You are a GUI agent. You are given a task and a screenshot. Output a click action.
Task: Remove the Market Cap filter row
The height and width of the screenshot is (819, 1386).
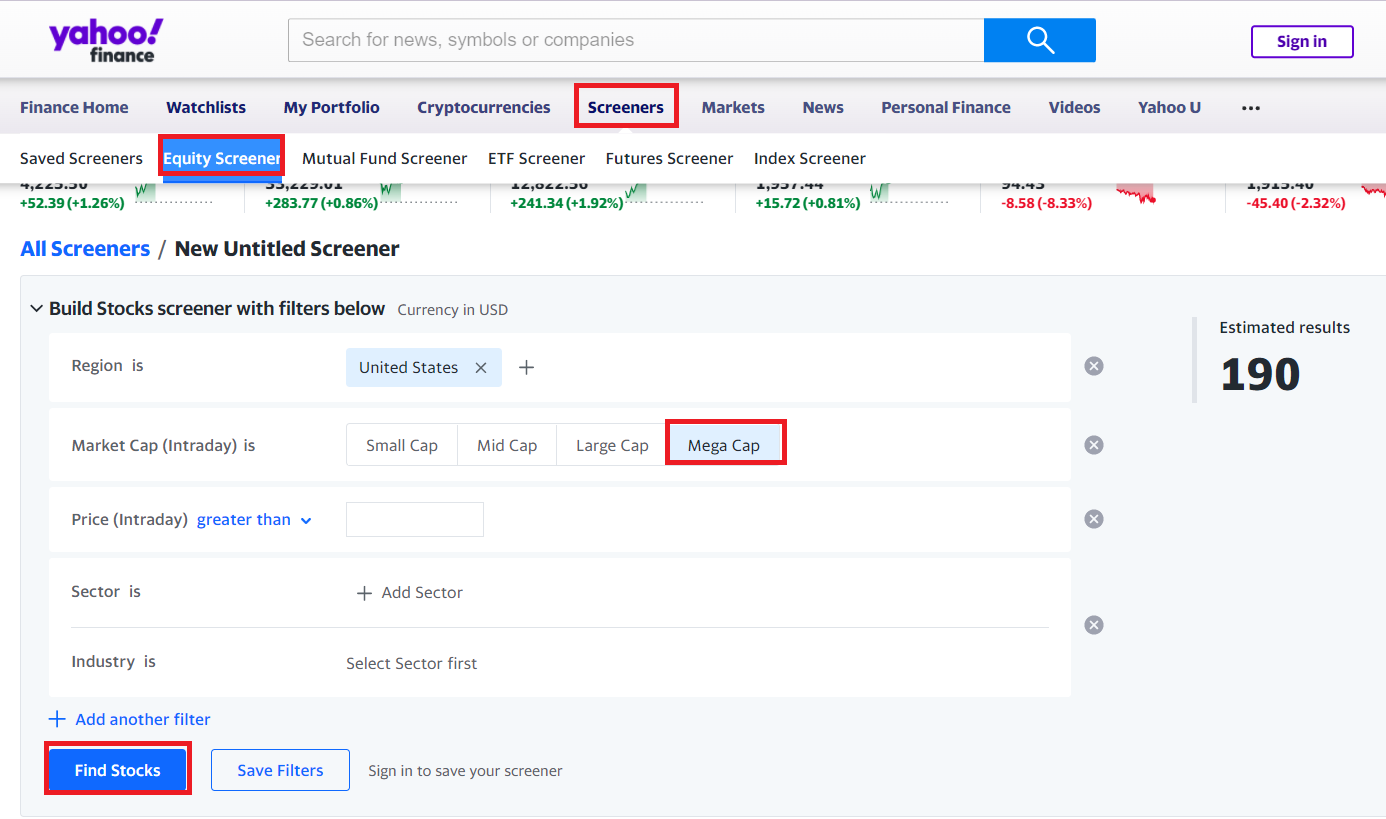point(1094,445)
